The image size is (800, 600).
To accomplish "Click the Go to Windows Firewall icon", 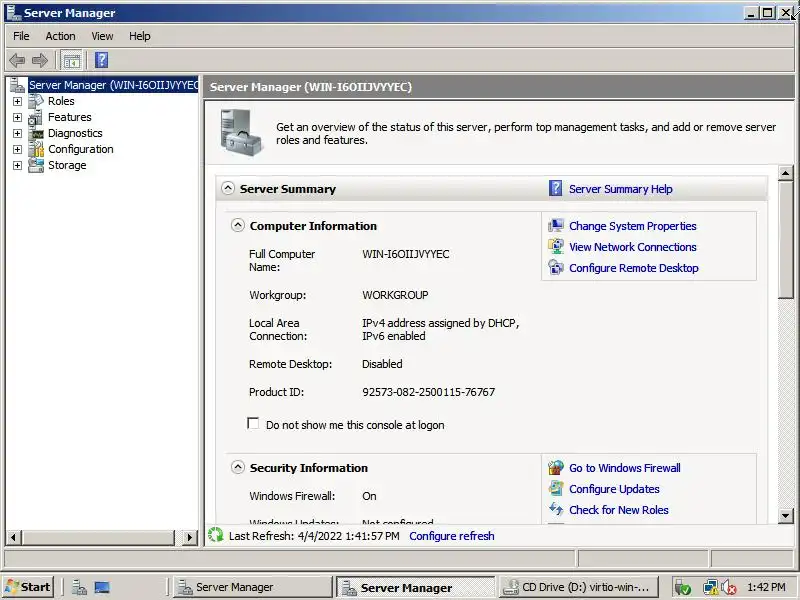I will tap(556, 468).
